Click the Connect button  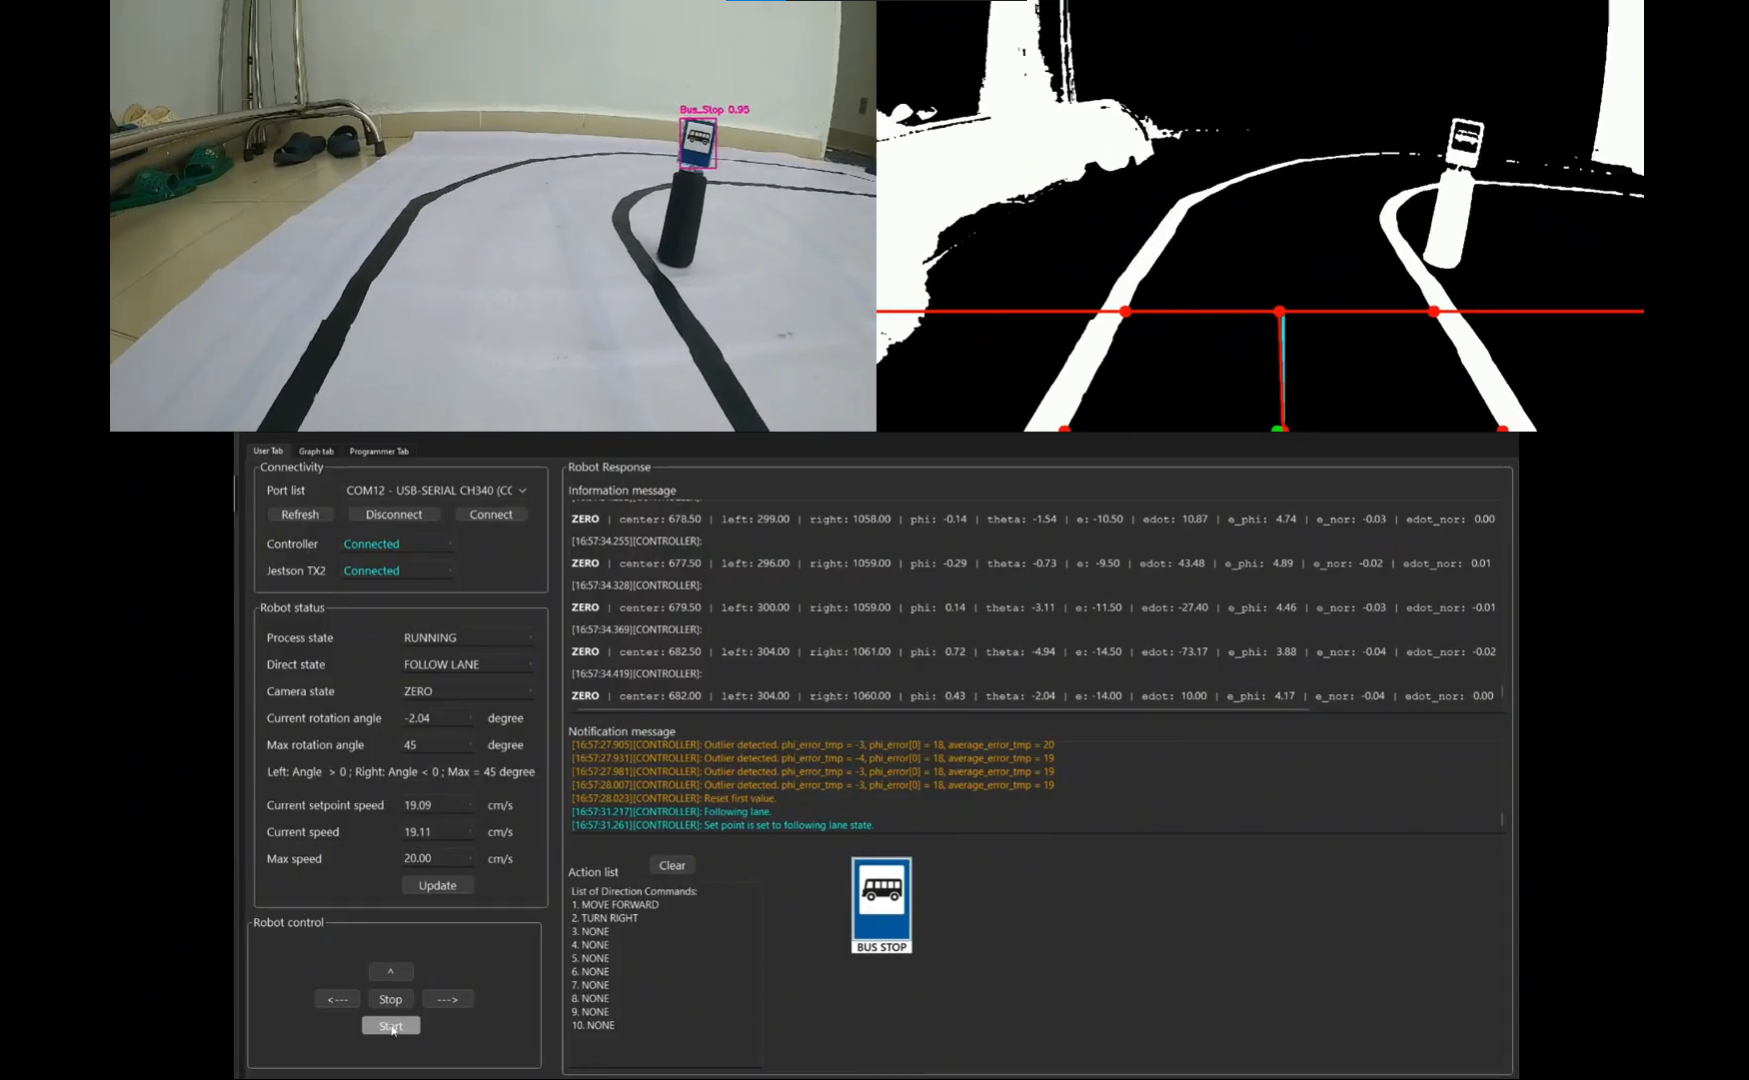(x=491, y=515)
